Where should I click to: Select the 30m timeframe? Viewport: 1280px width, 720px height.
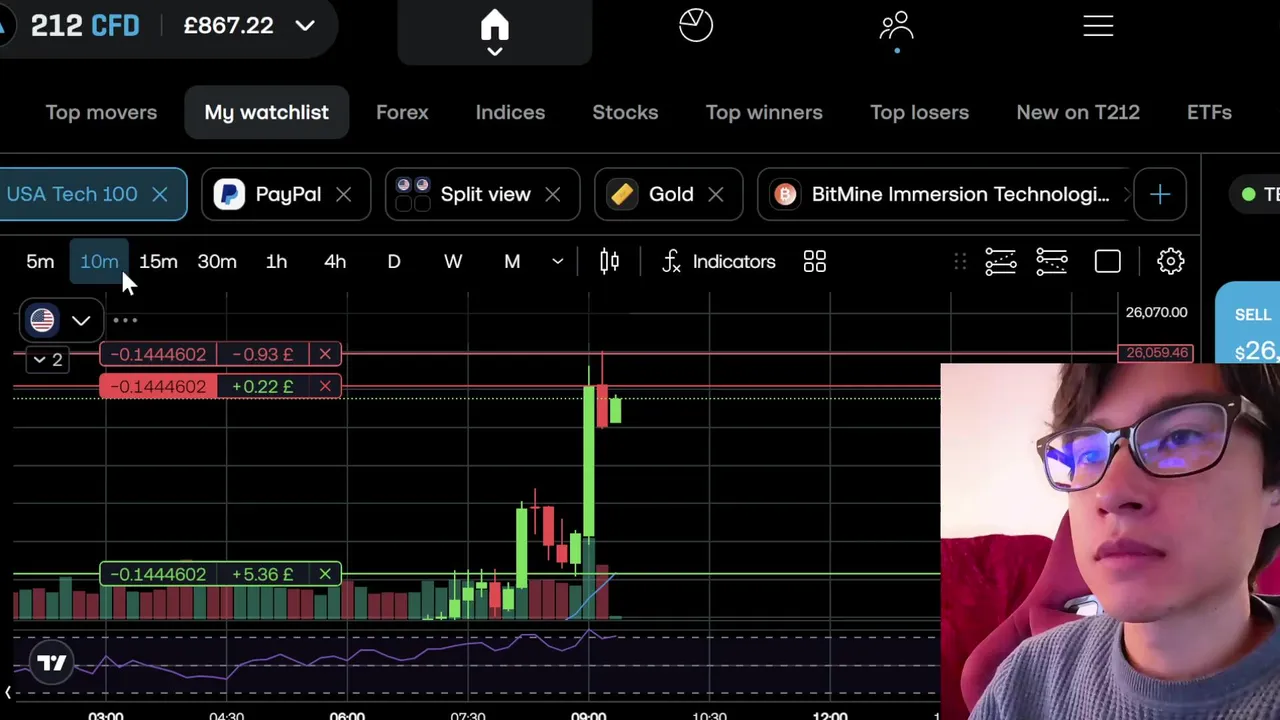pyautogui.click(x=217, y=262)
